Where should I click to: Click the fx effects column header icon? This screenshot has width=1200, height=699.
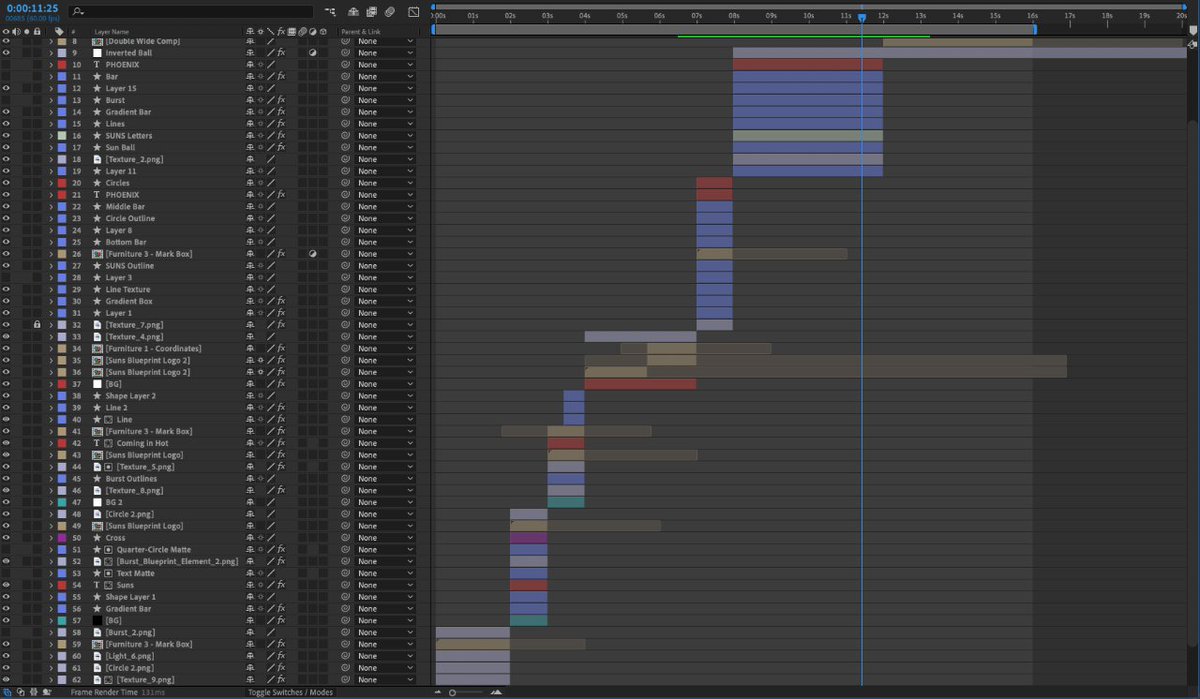[281, 31]
